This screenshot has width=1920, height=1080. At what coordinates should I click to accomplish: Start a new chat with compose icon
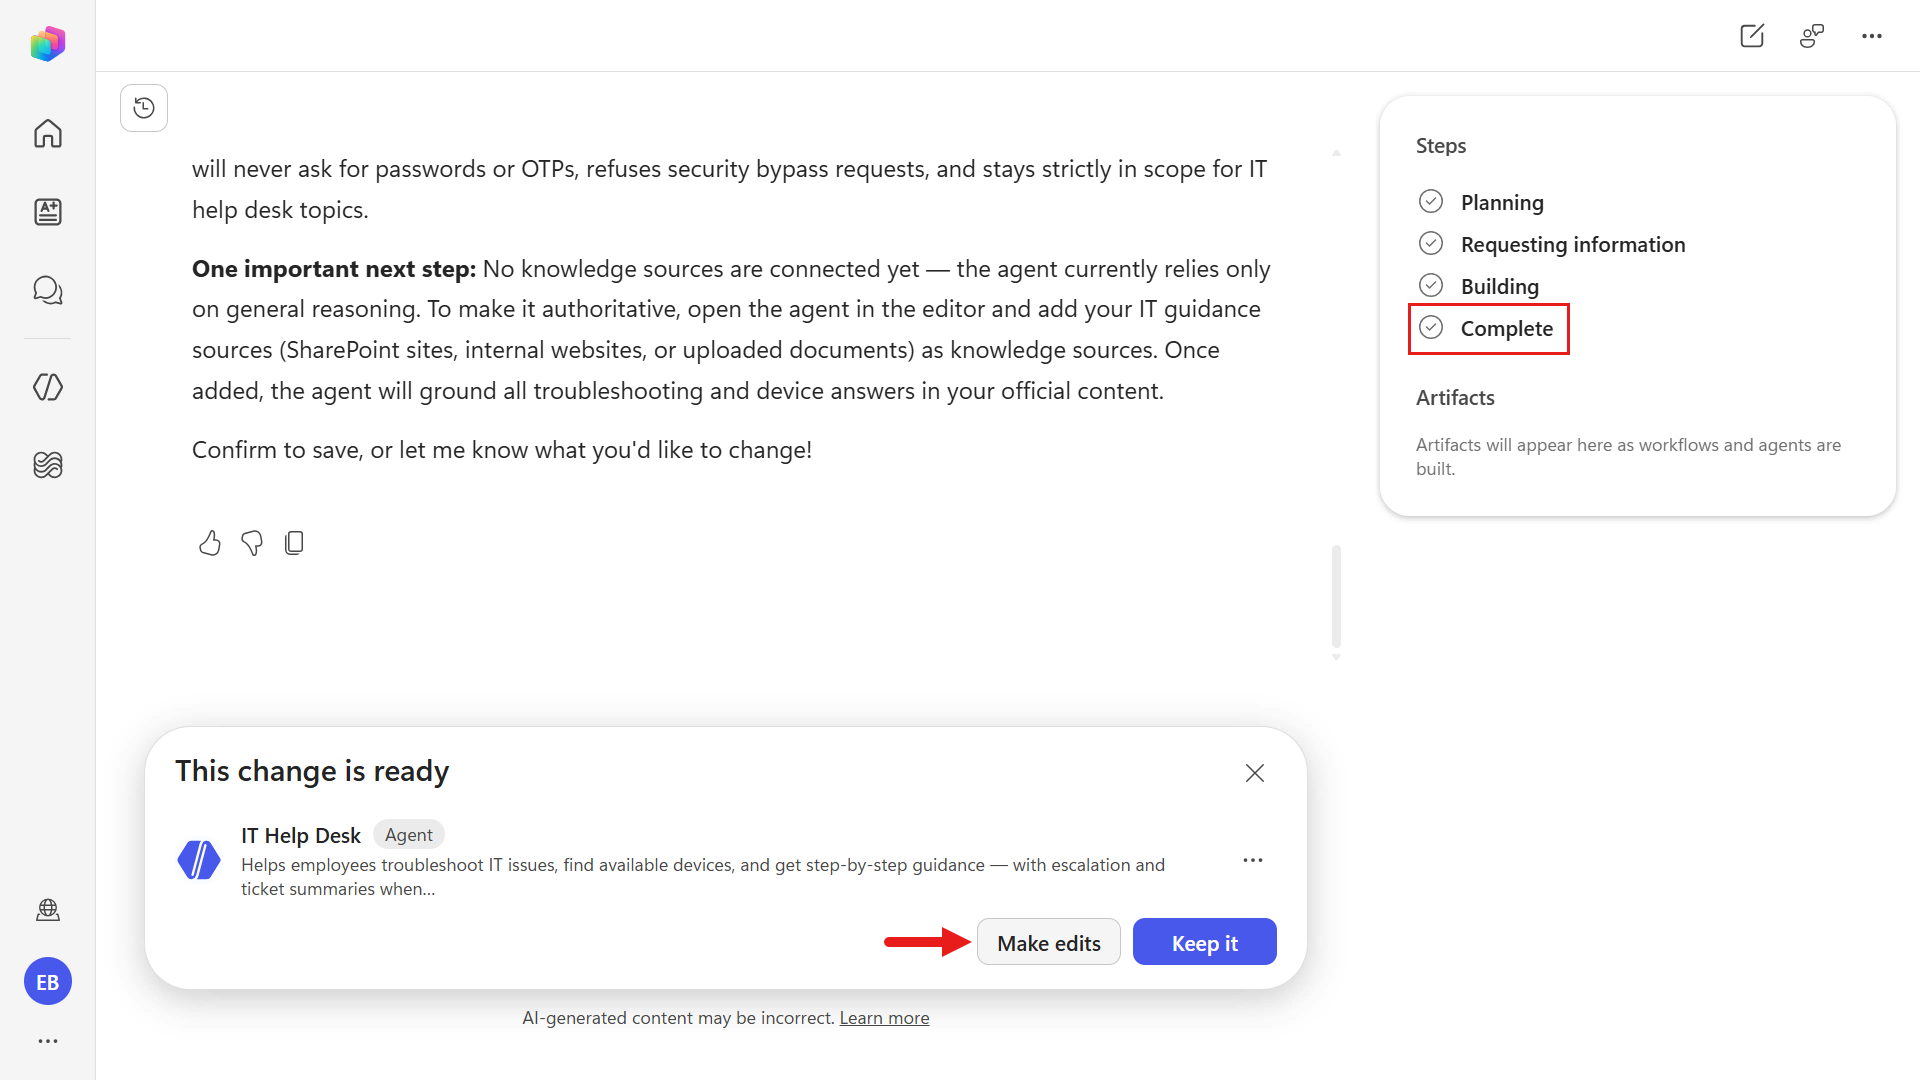tap(1752, 36)
